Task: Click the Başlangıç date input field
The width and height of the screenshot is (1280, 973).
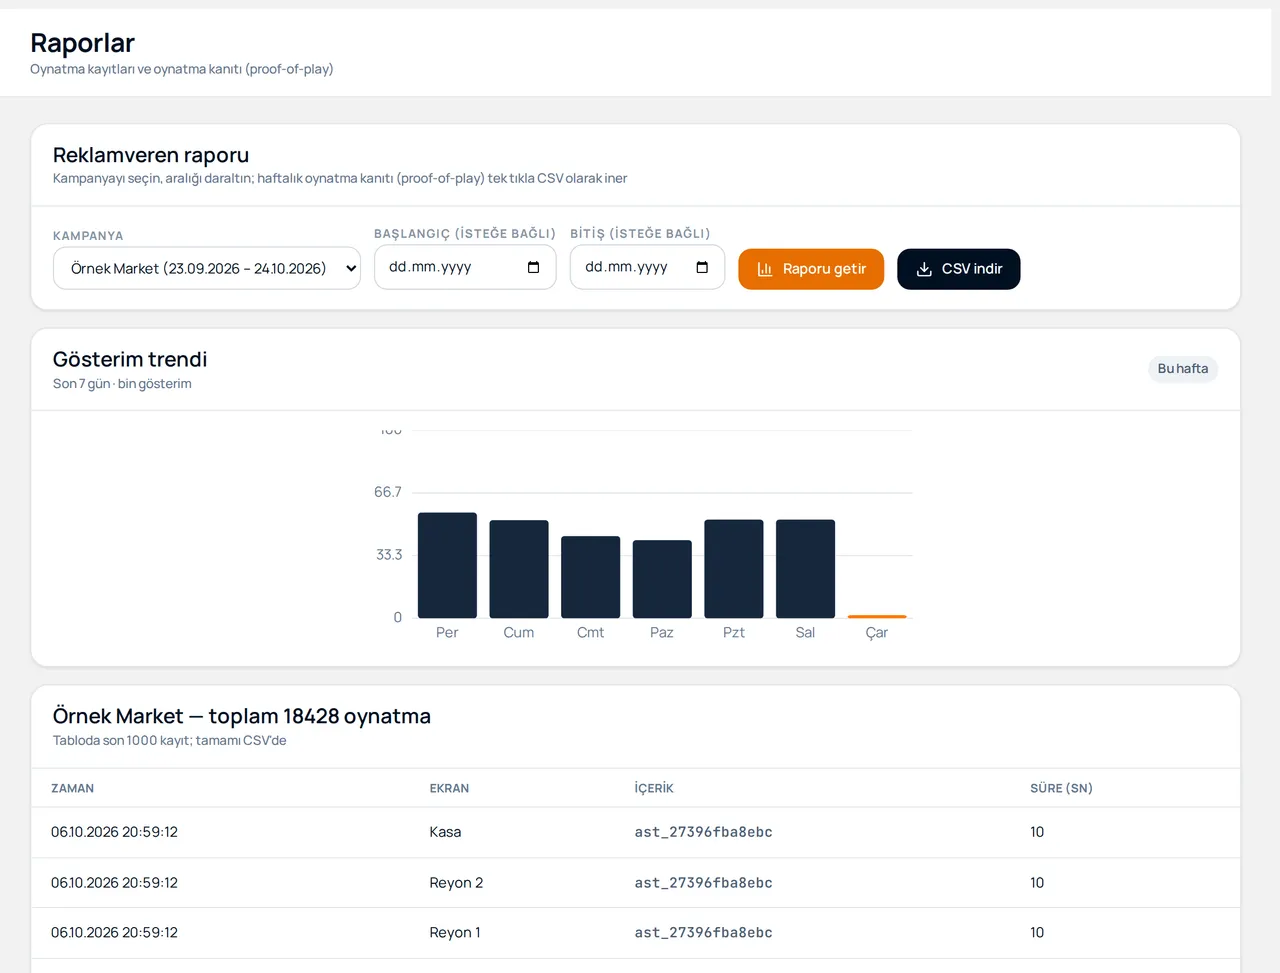Action: [x=464, y=267]
